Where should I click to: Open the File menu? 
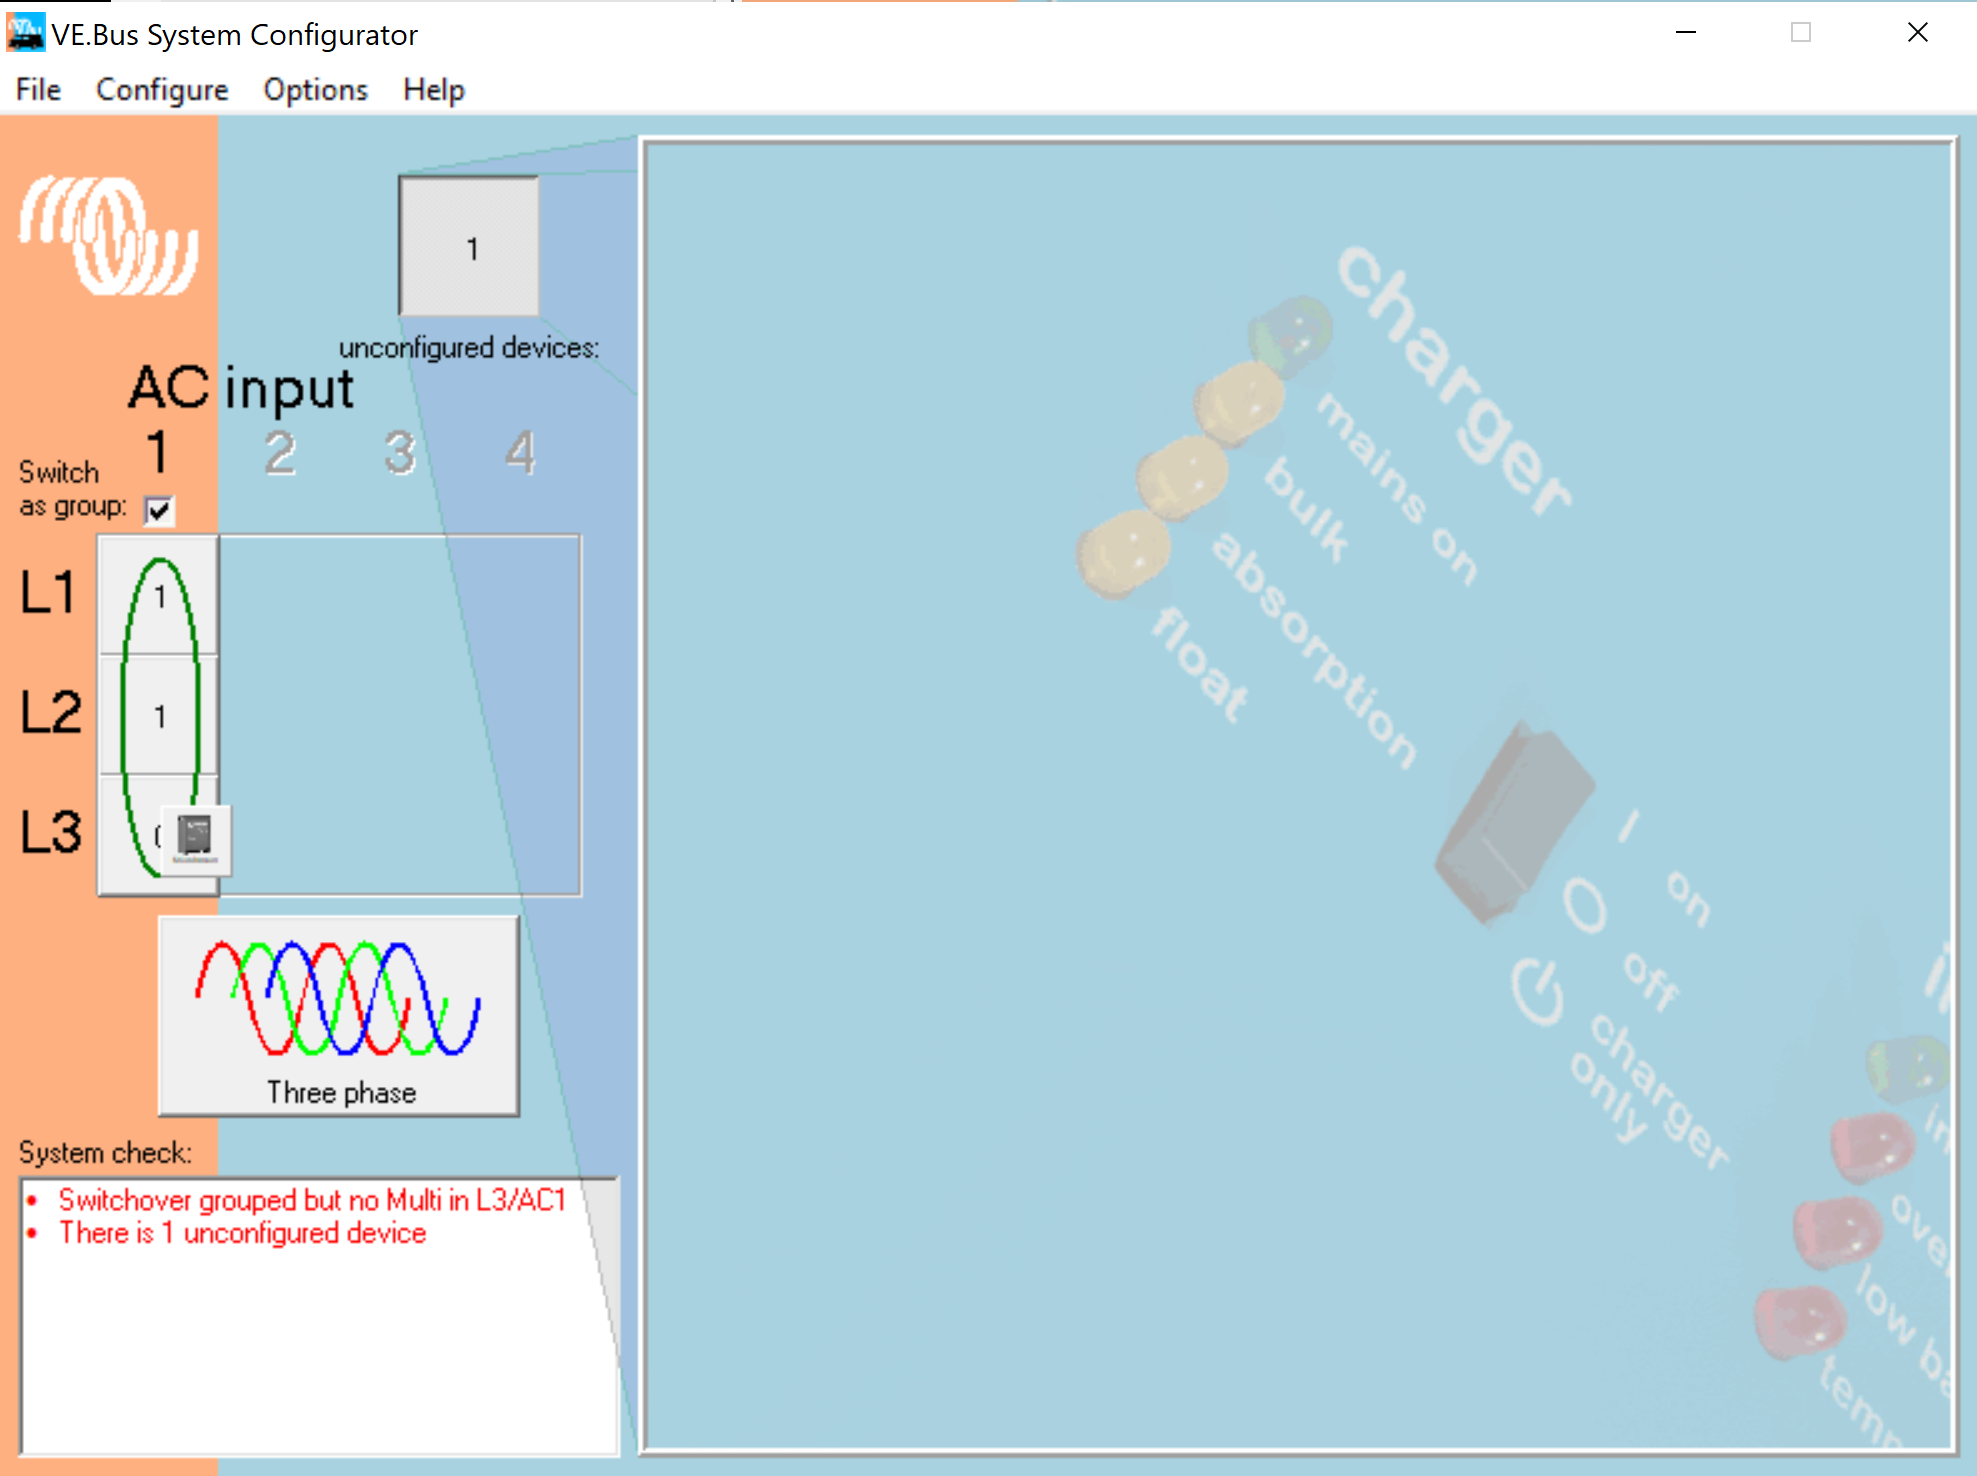[x=38, y=90]
